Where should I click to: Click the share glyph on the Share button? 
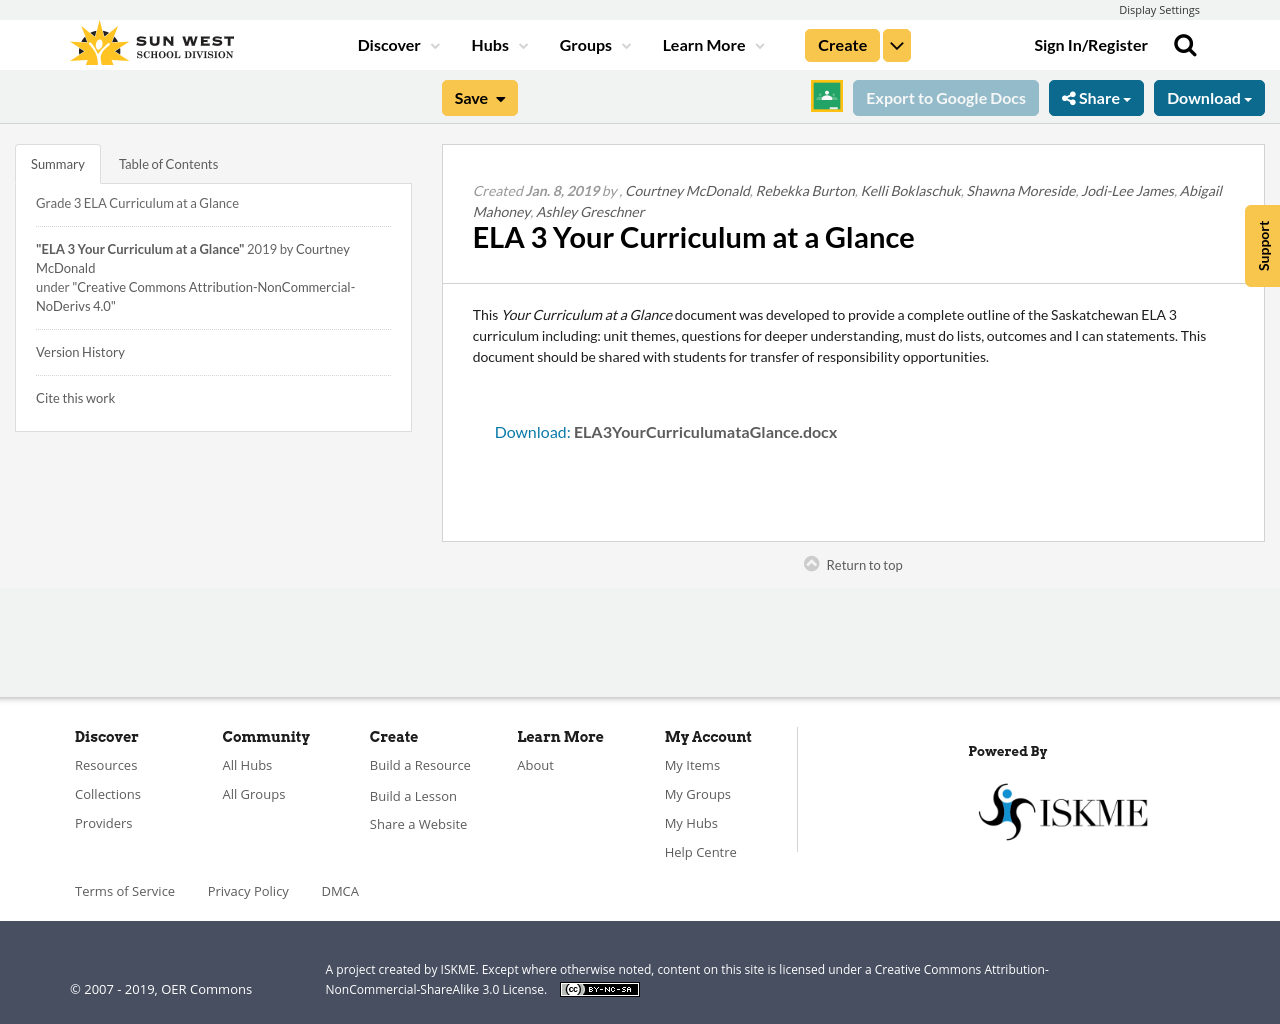point(1068,96)
